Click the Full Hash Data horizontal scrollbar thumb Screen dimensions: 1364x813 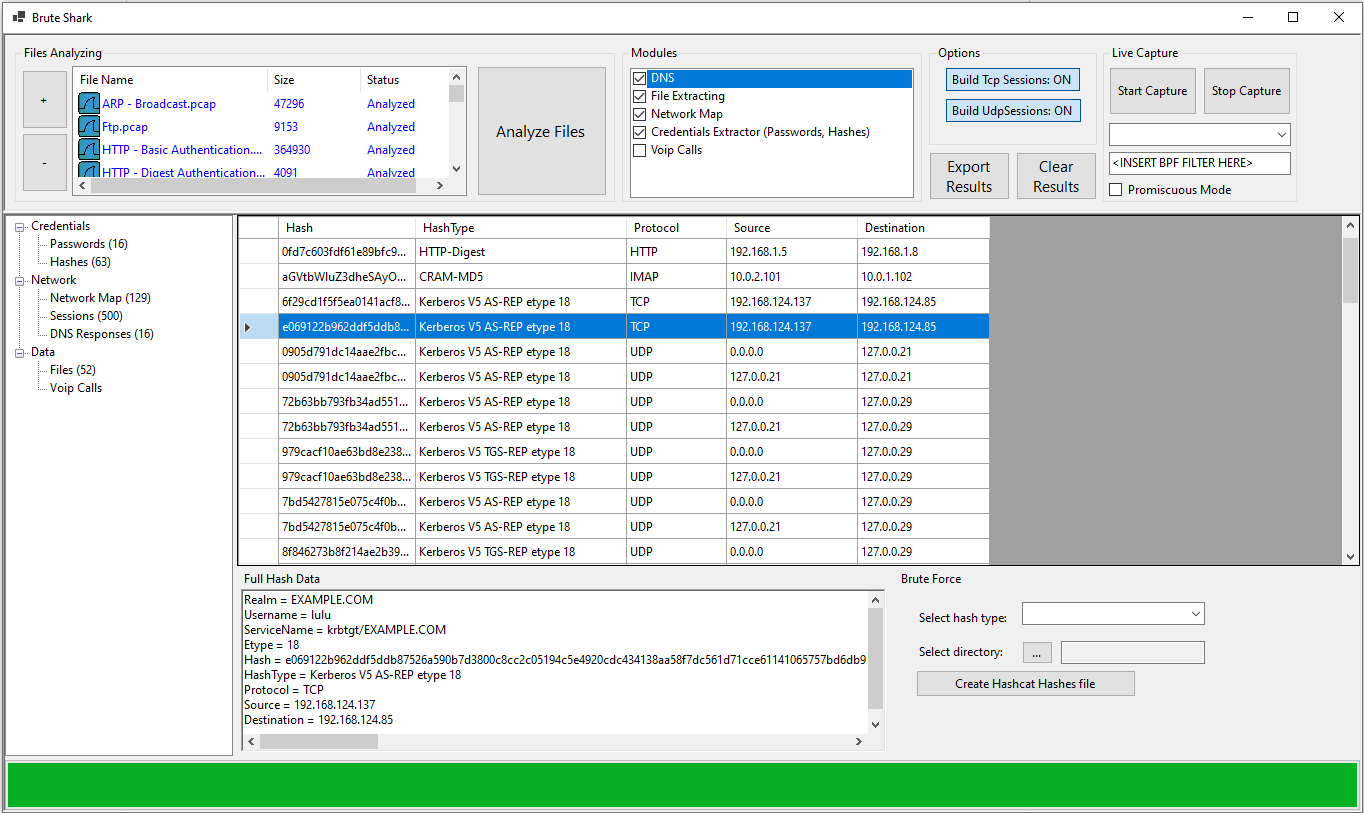319,742
